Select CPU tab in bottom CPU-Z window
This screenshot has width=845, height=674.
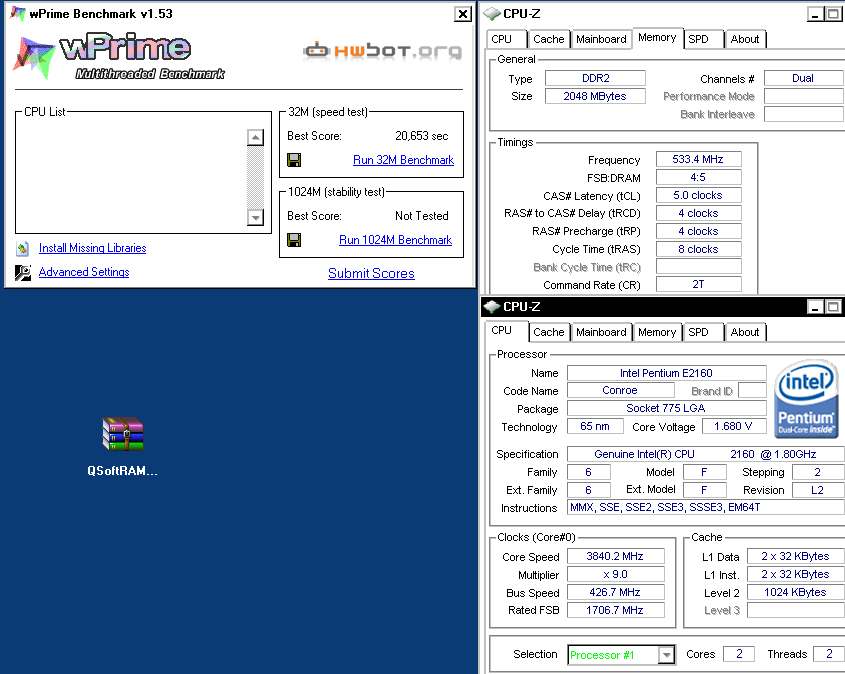[507, 331]
